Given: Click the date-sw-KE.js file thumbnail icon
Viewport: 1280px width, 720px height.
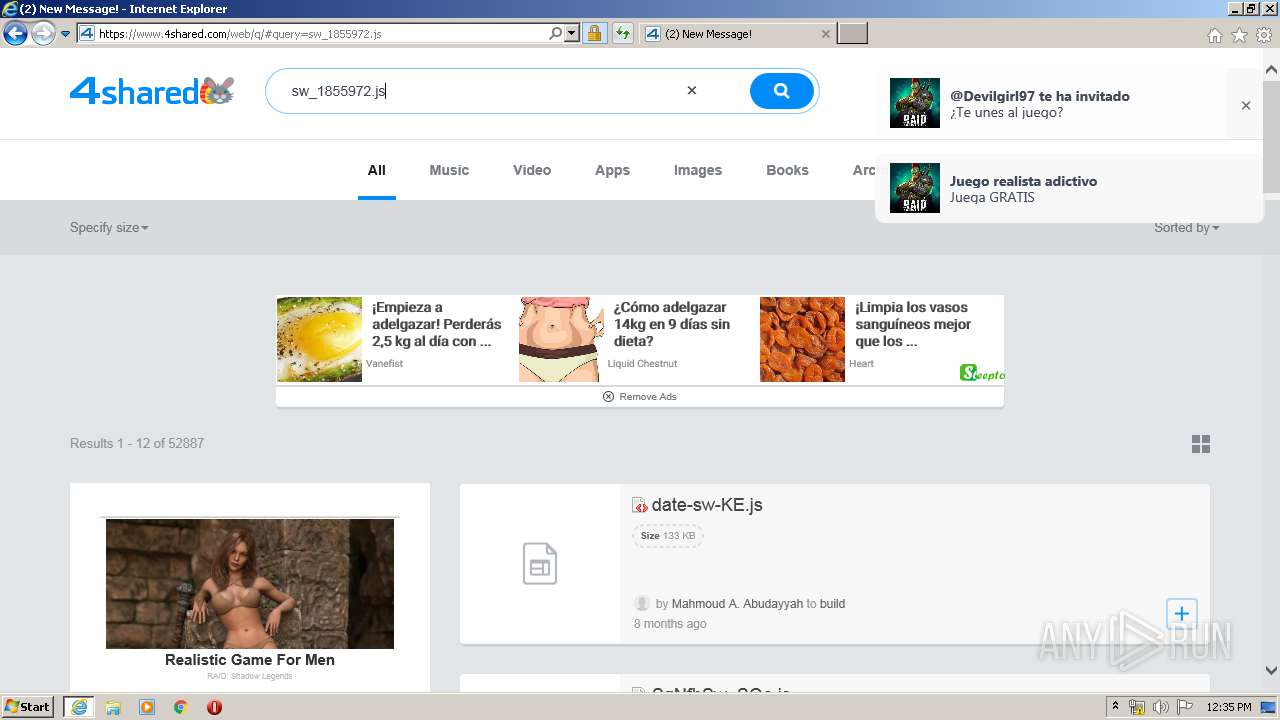Looking at the screenshot, I should point(540,564).
